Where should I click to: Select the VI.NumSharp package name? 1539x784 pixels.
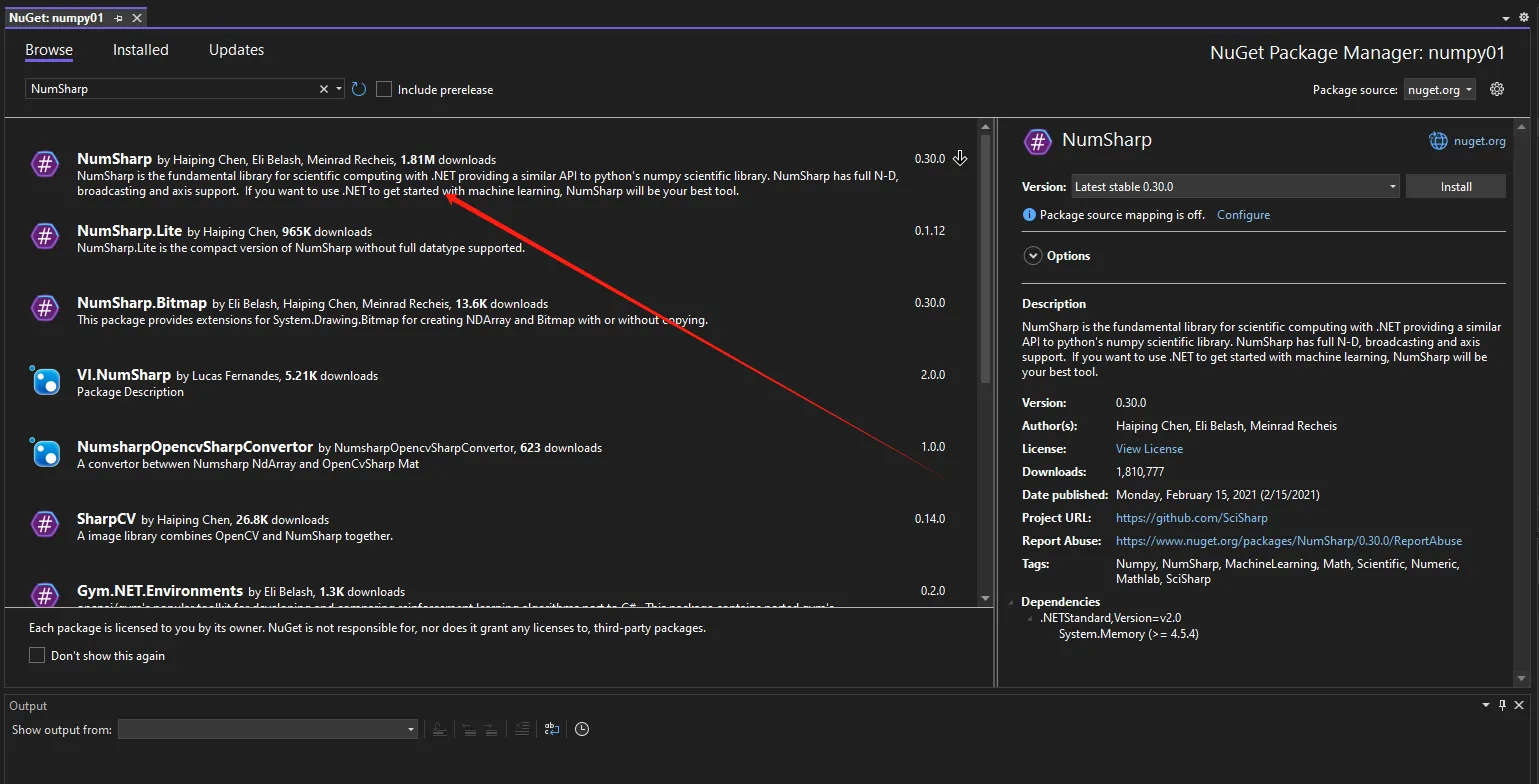[x=124, y=375]
